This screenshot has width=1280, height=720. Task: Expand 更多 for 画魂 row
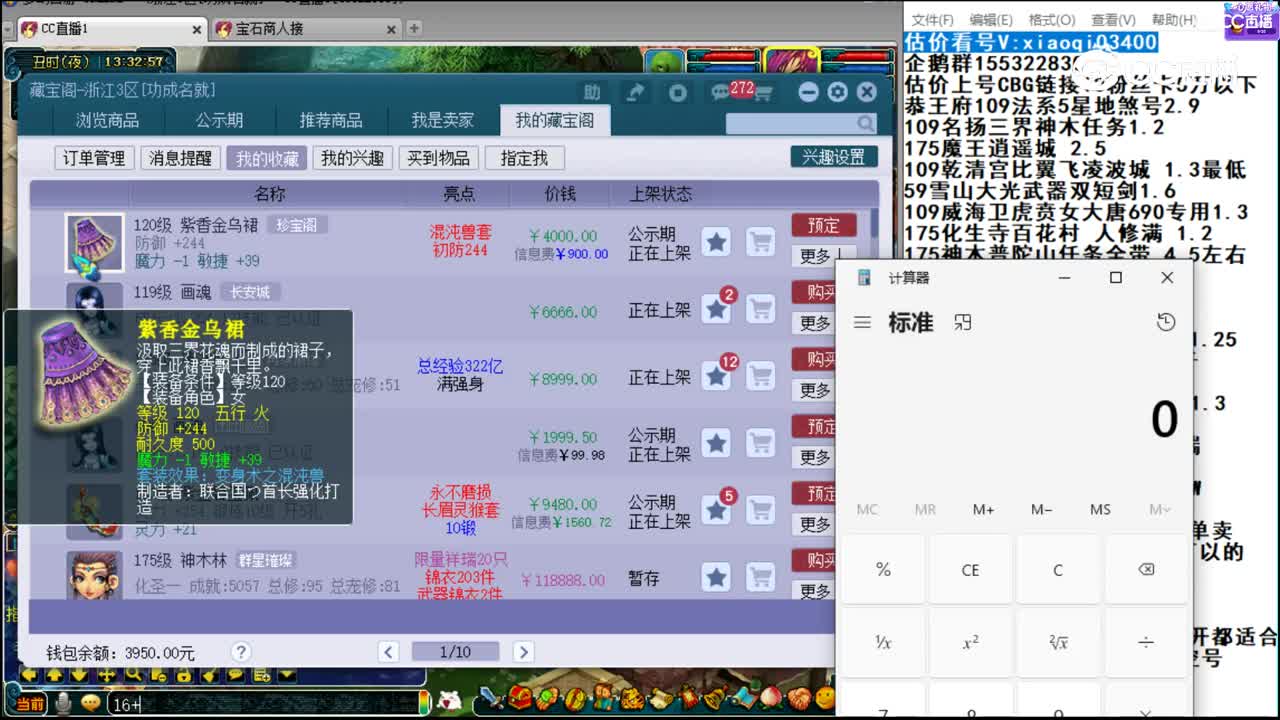815,323
